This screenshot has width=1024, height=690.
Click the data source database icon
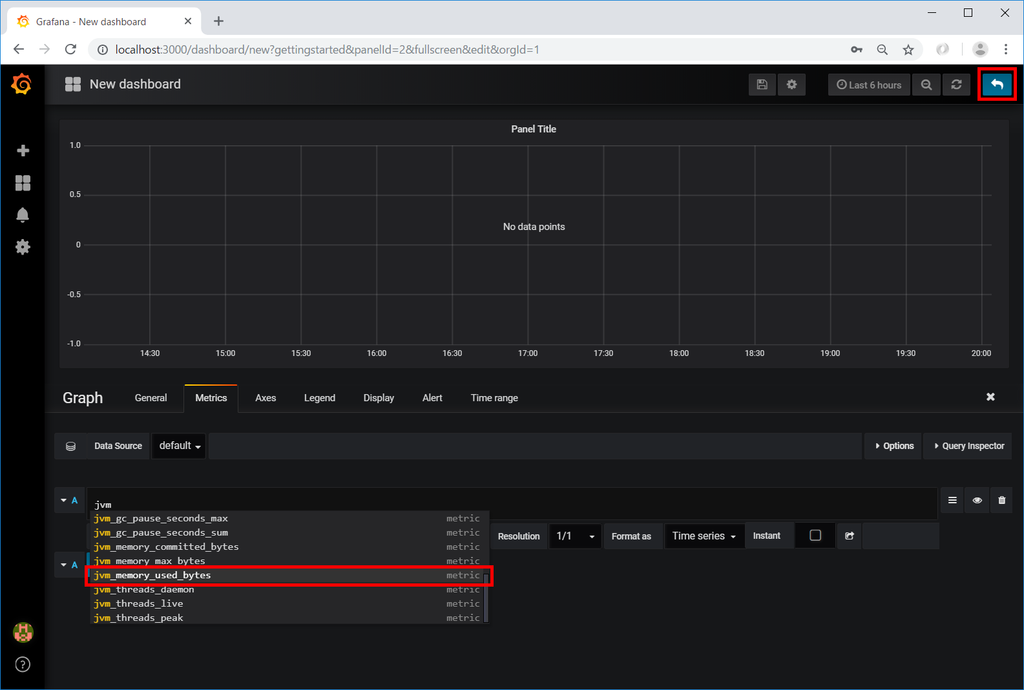[x=71, y=447]
